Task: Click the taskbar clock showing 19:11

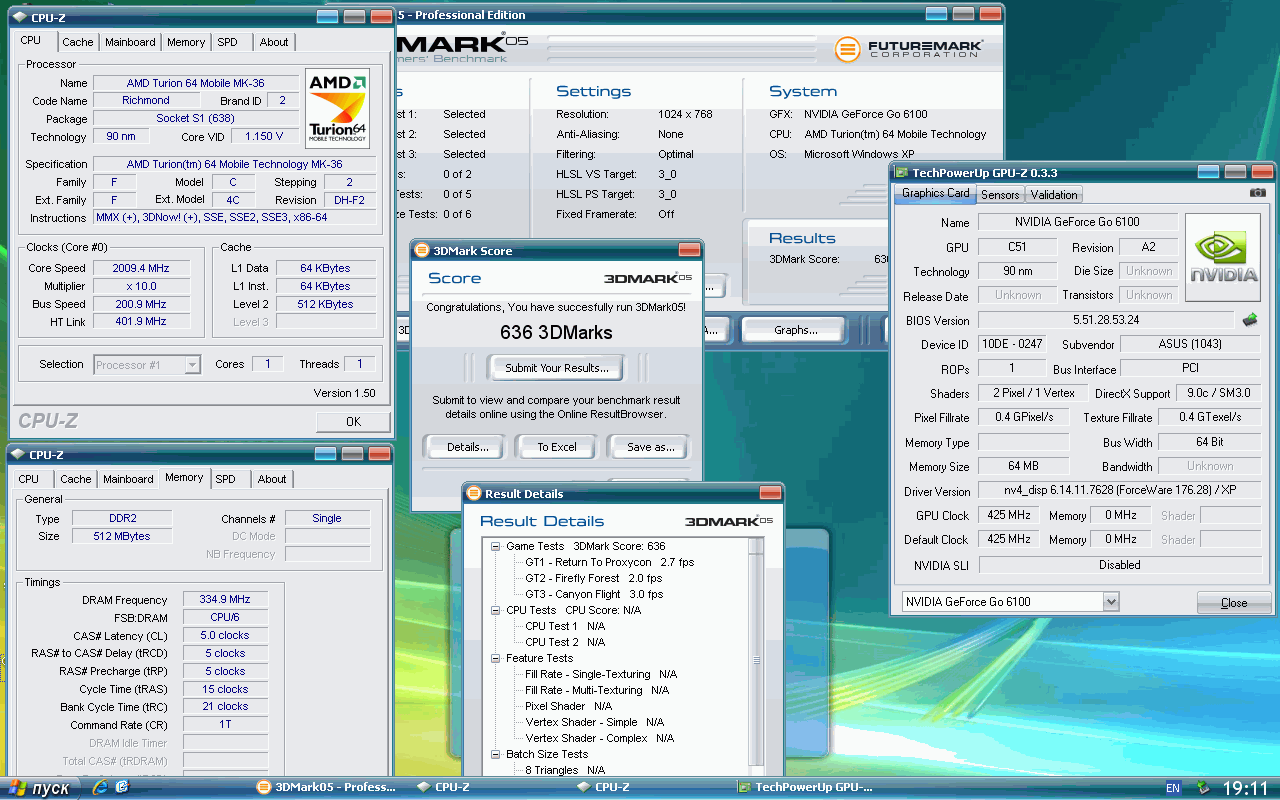Action: pos(1245,788)
